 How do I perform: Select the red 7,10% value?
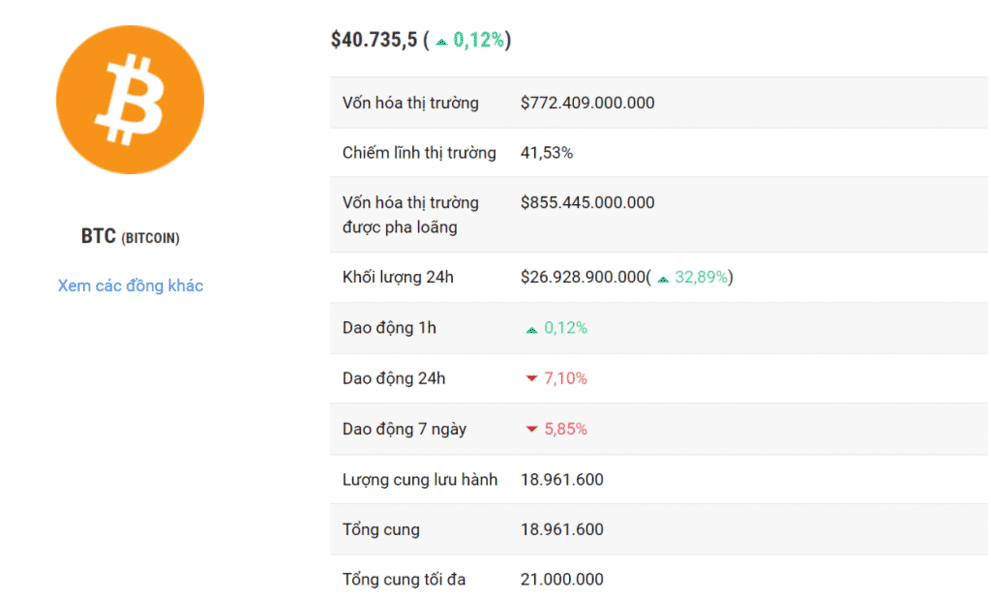click(x=566, y=378)
